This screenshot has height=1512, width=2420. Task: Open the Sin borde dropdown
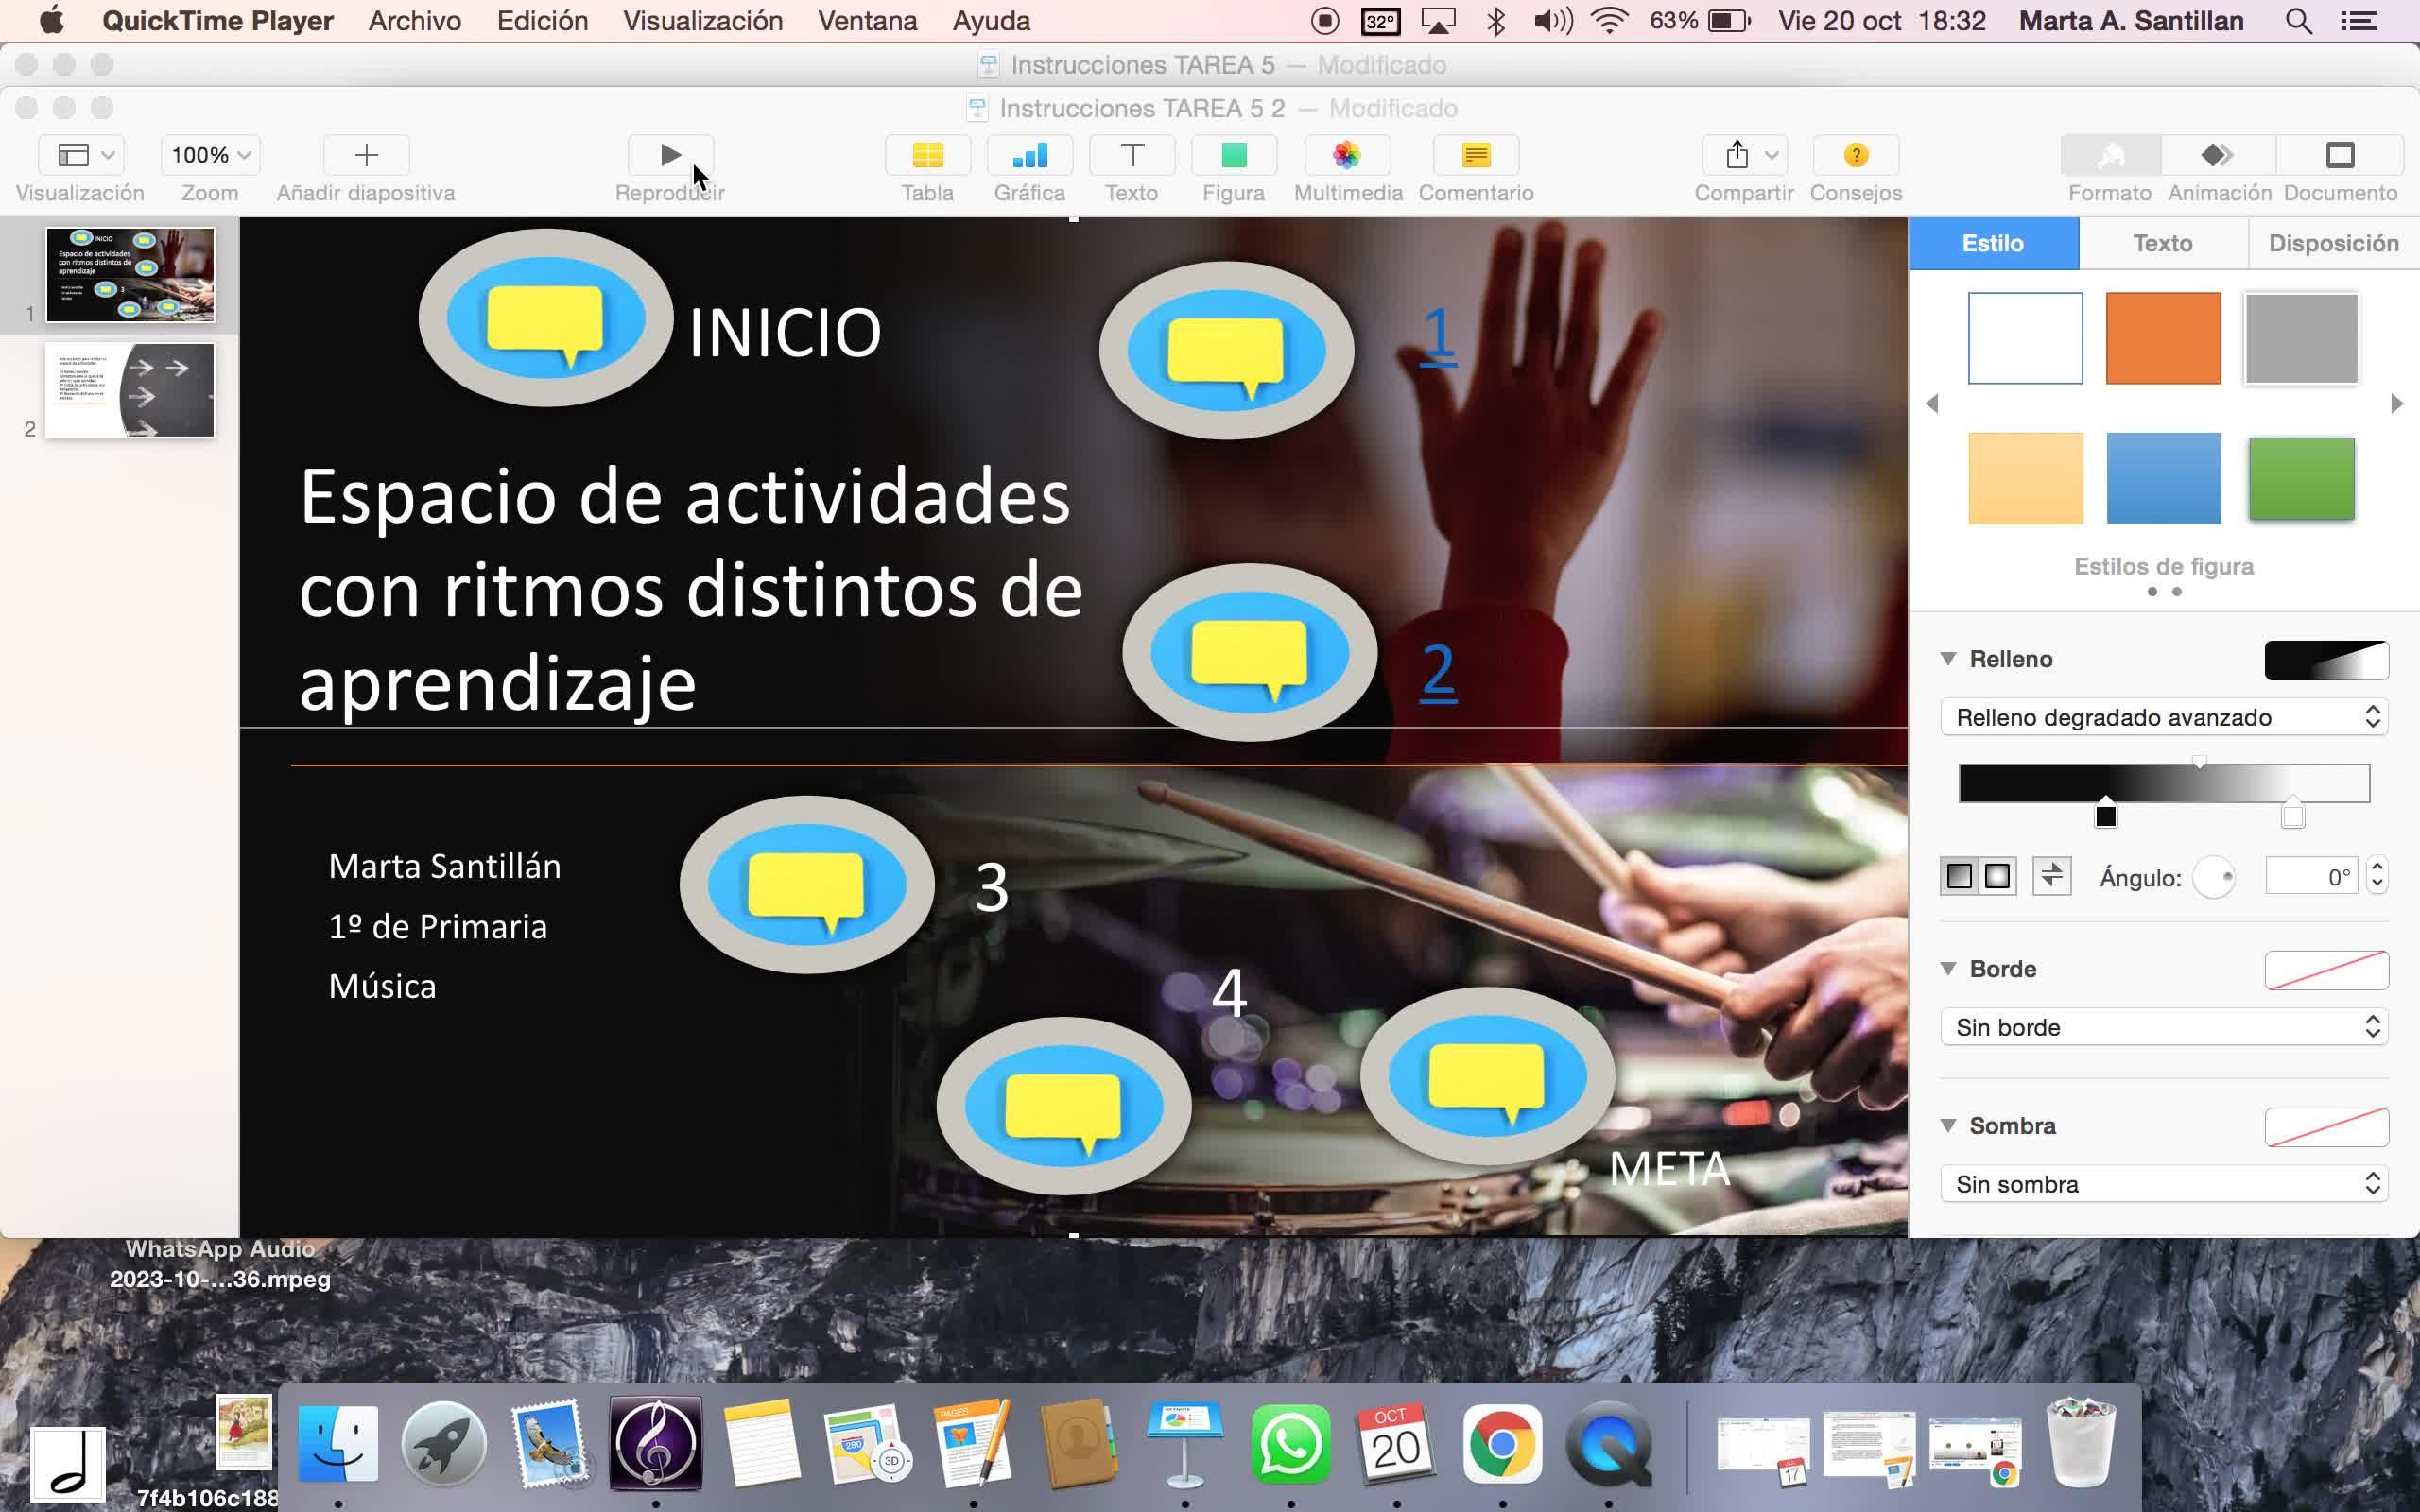coord(2163,1027)
